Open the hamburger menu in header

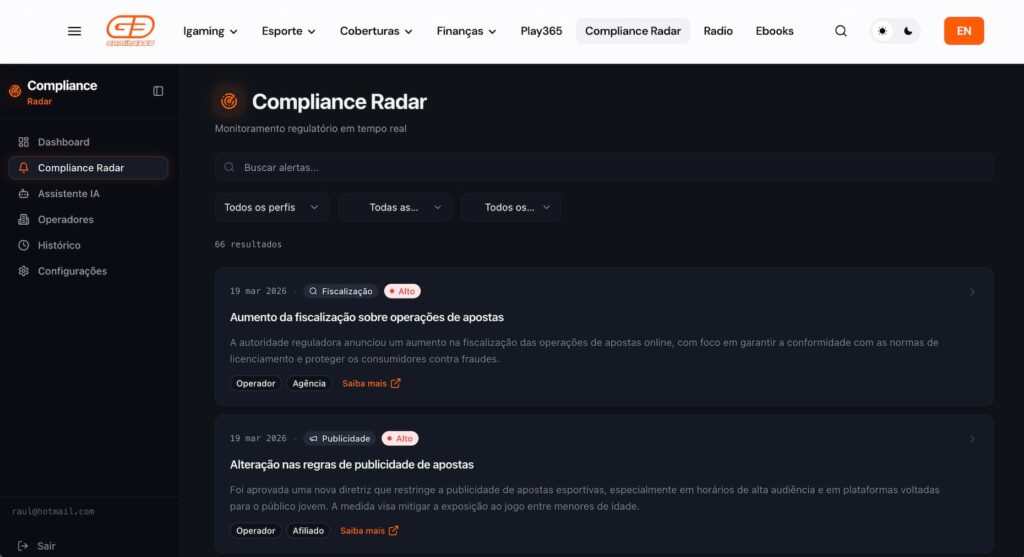(74, 31)
